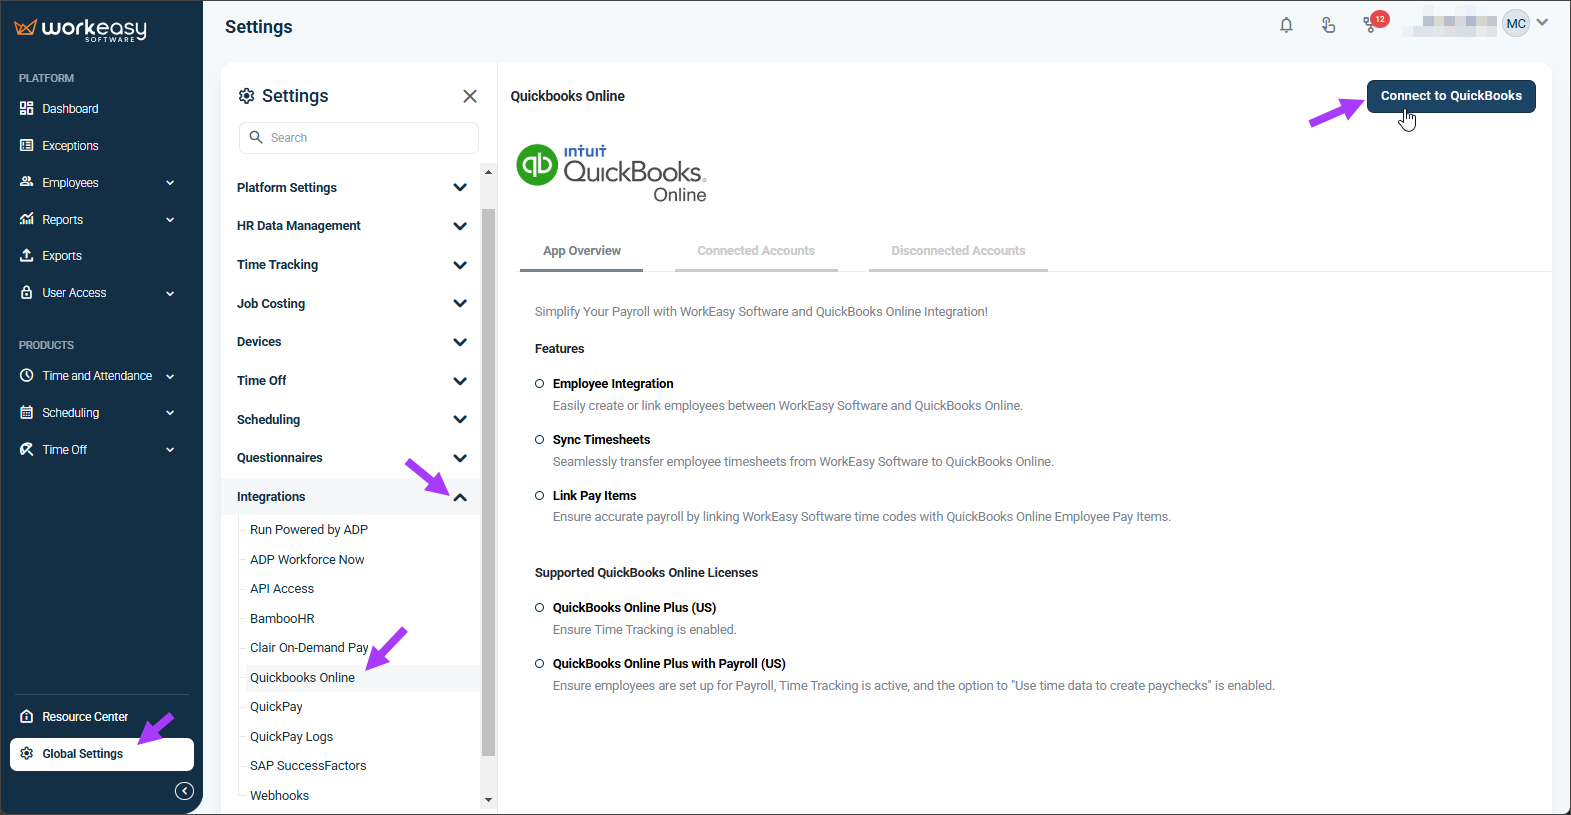Switch to Disconnected Accounts tab
The image size is (1571, 815).
958,251
